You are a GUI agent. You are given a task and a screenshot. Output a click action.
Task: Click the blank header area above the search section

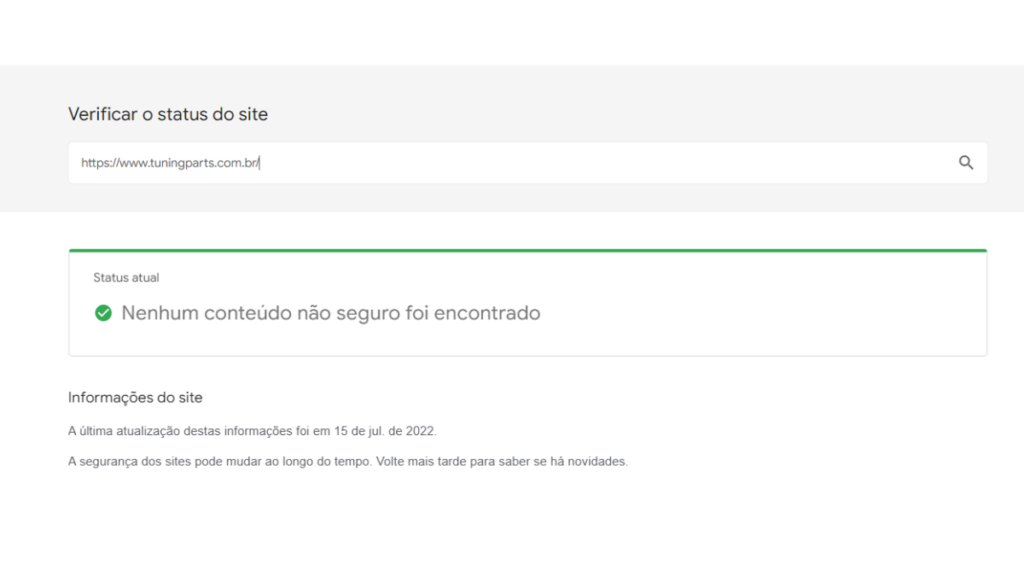pos(512,30)
